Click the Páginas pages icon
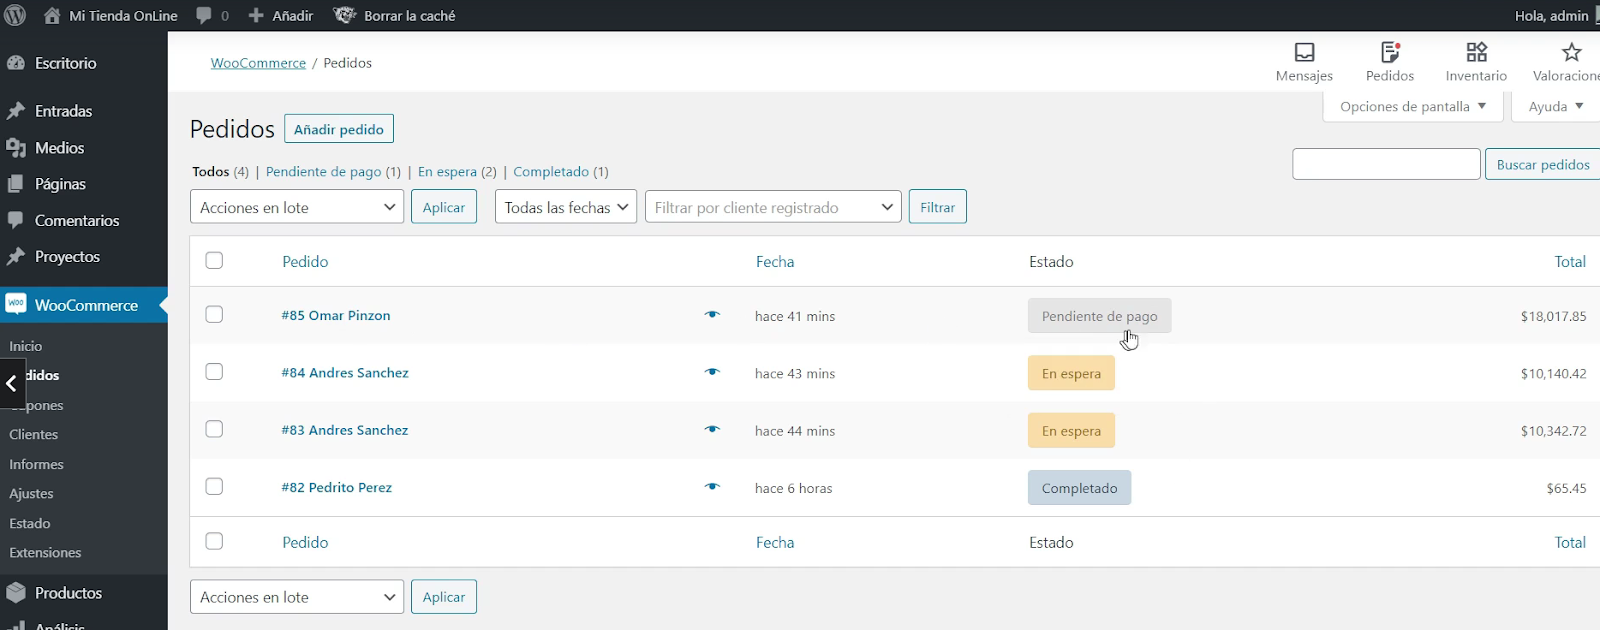 [x=15, y=184]
